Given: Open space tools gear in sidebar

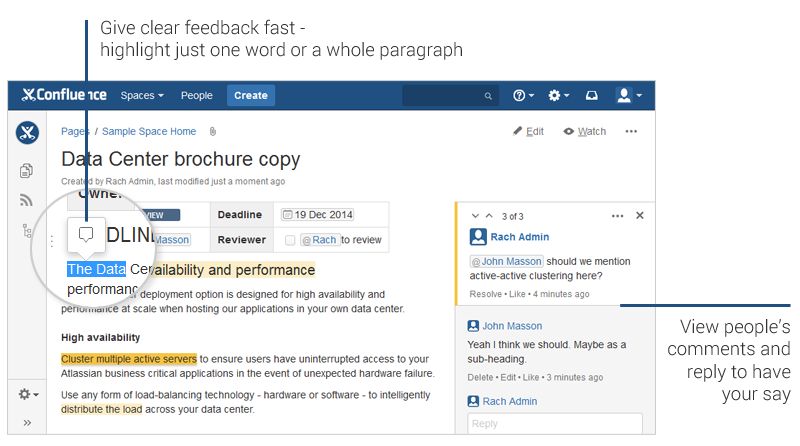Looking at the screenshot, I should pyautogui.click(x=28, y=394).
